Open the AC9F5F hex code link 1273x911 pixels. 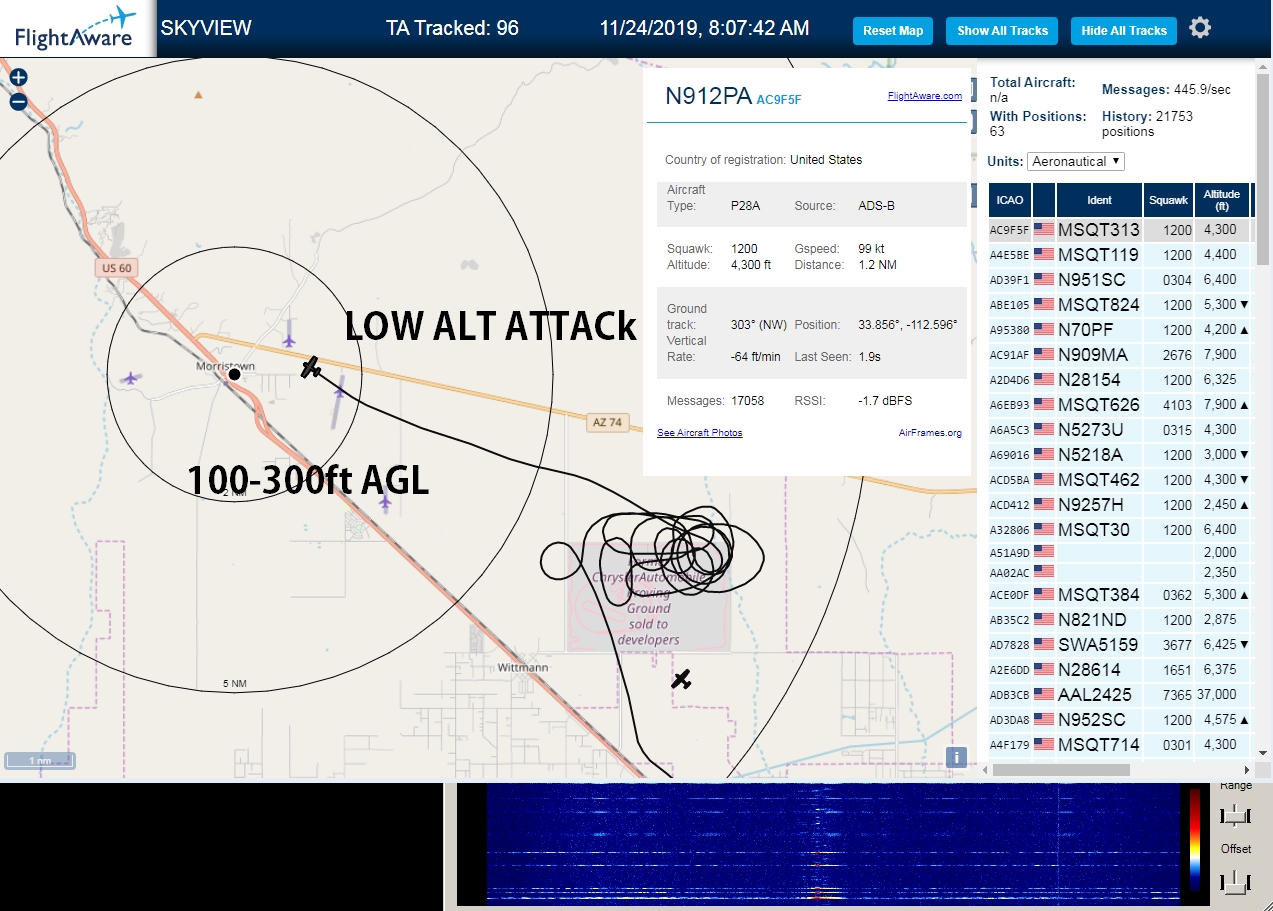point(779,100)
